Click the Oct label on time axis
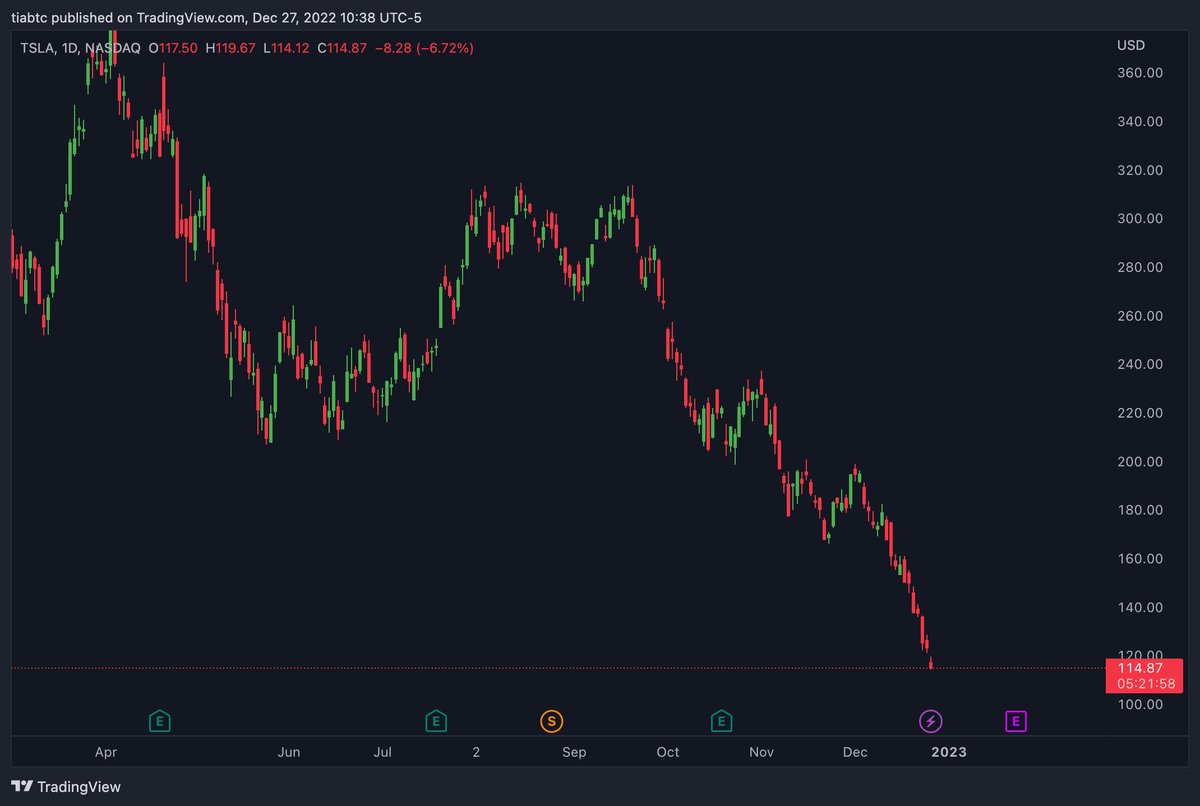This screenshot has width=1200, height=806. point(667,752)
